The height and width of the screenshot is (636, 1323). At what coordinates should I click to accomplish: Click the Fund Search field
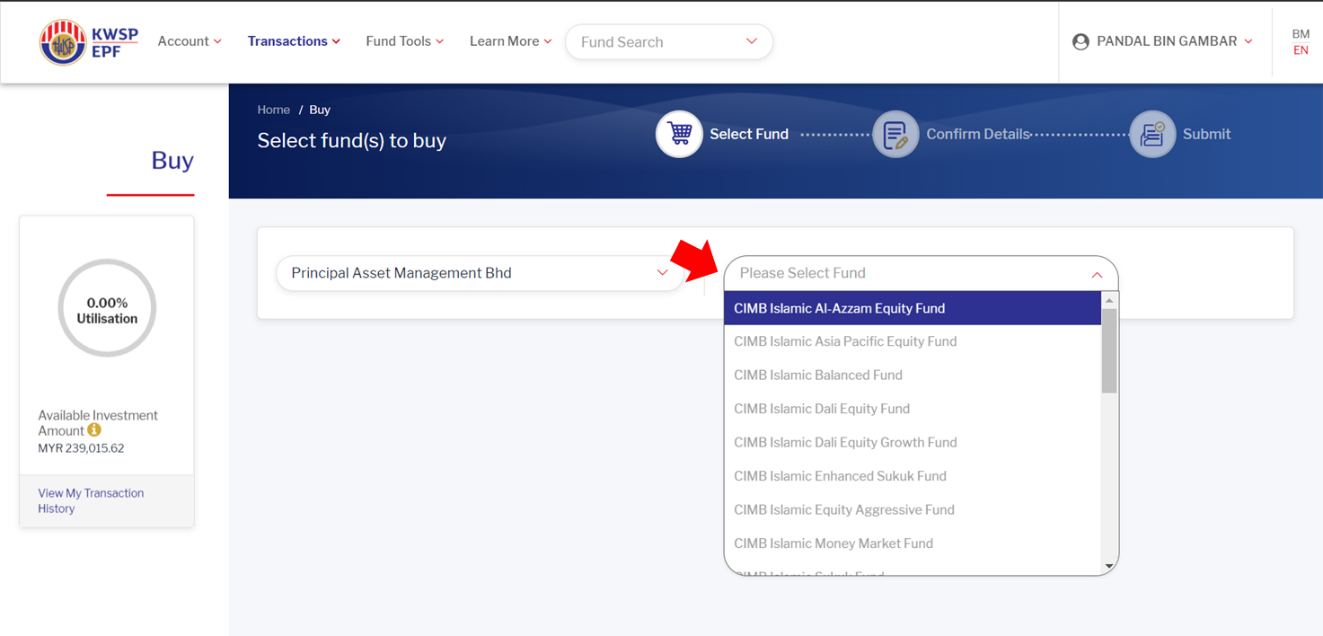click(x=669, y=42)
